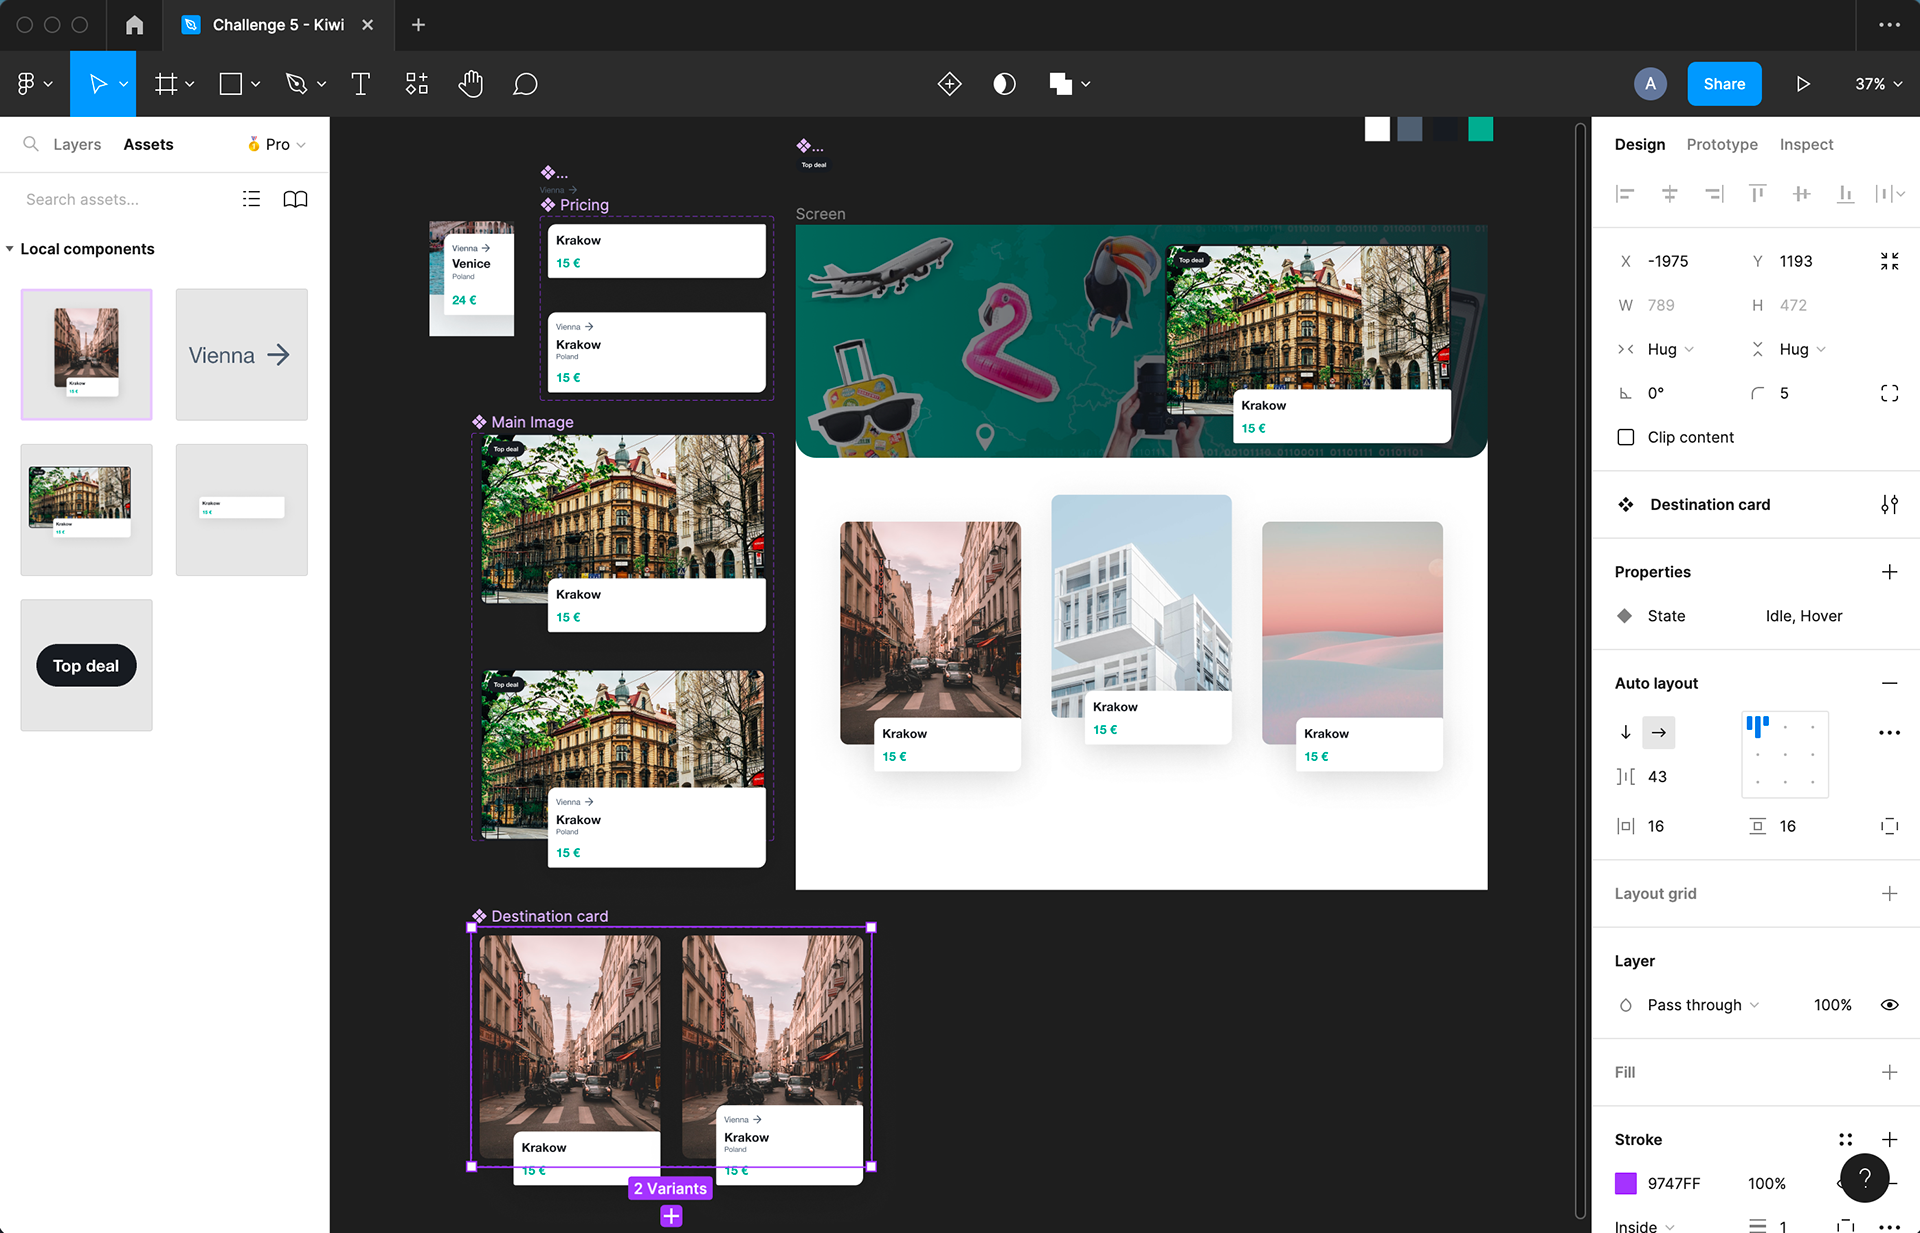Image resolution: width=1920 pixels, height=1233 pixels.
Task: Add a fill
Action: [1889, 1072]
